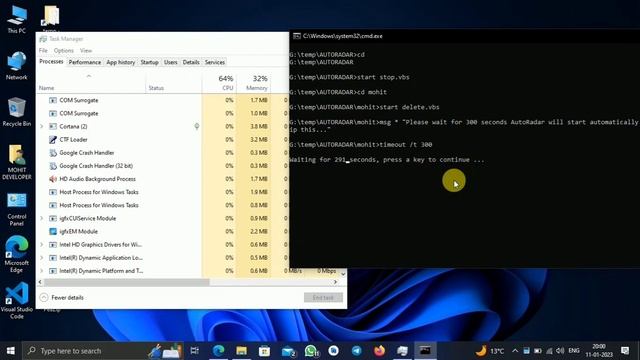Launch Visual Studio Code from the desktop

click(x=17, y=301)
